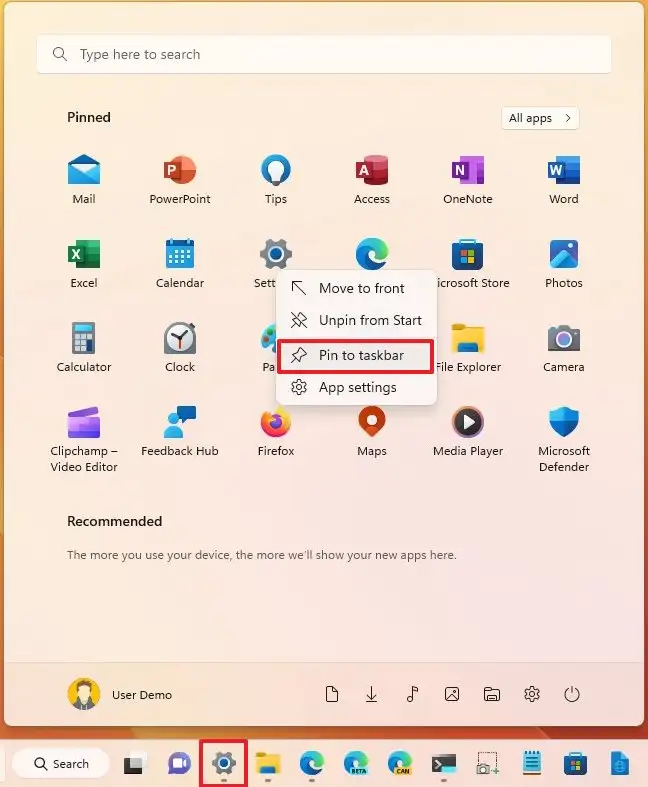Open the Calculator app
The height and width of the screenshot is (787, 648).
pyautogui.click(x=84, y=347)
